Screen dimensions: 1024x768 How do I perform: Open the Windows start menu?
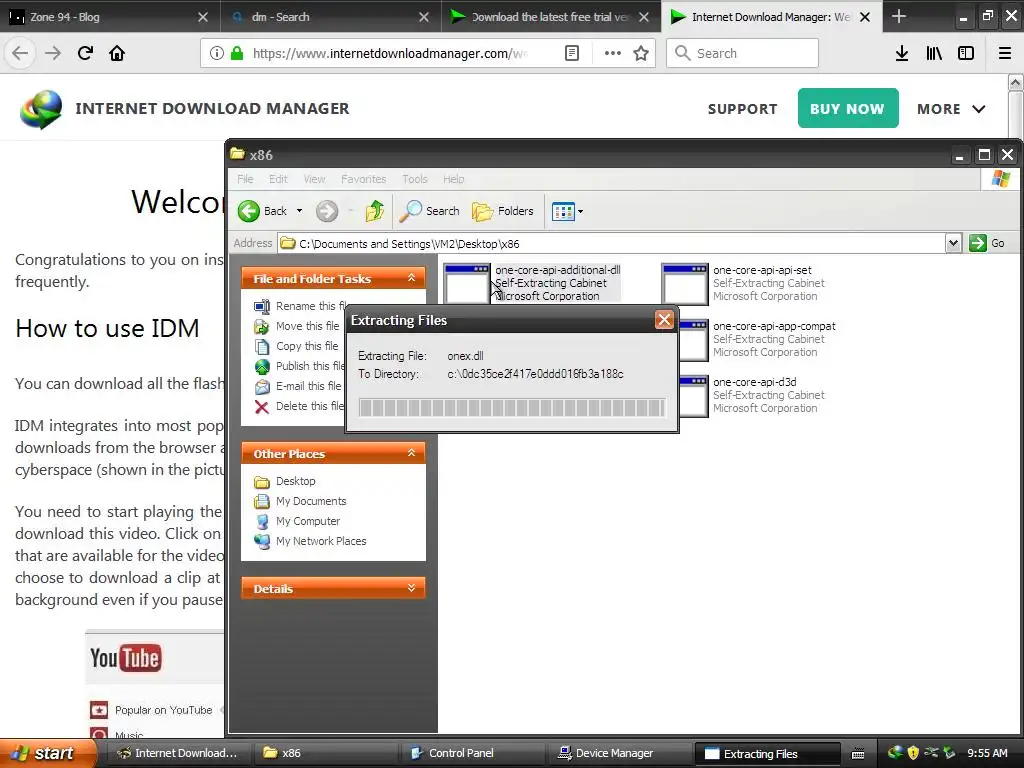[47, 753]
